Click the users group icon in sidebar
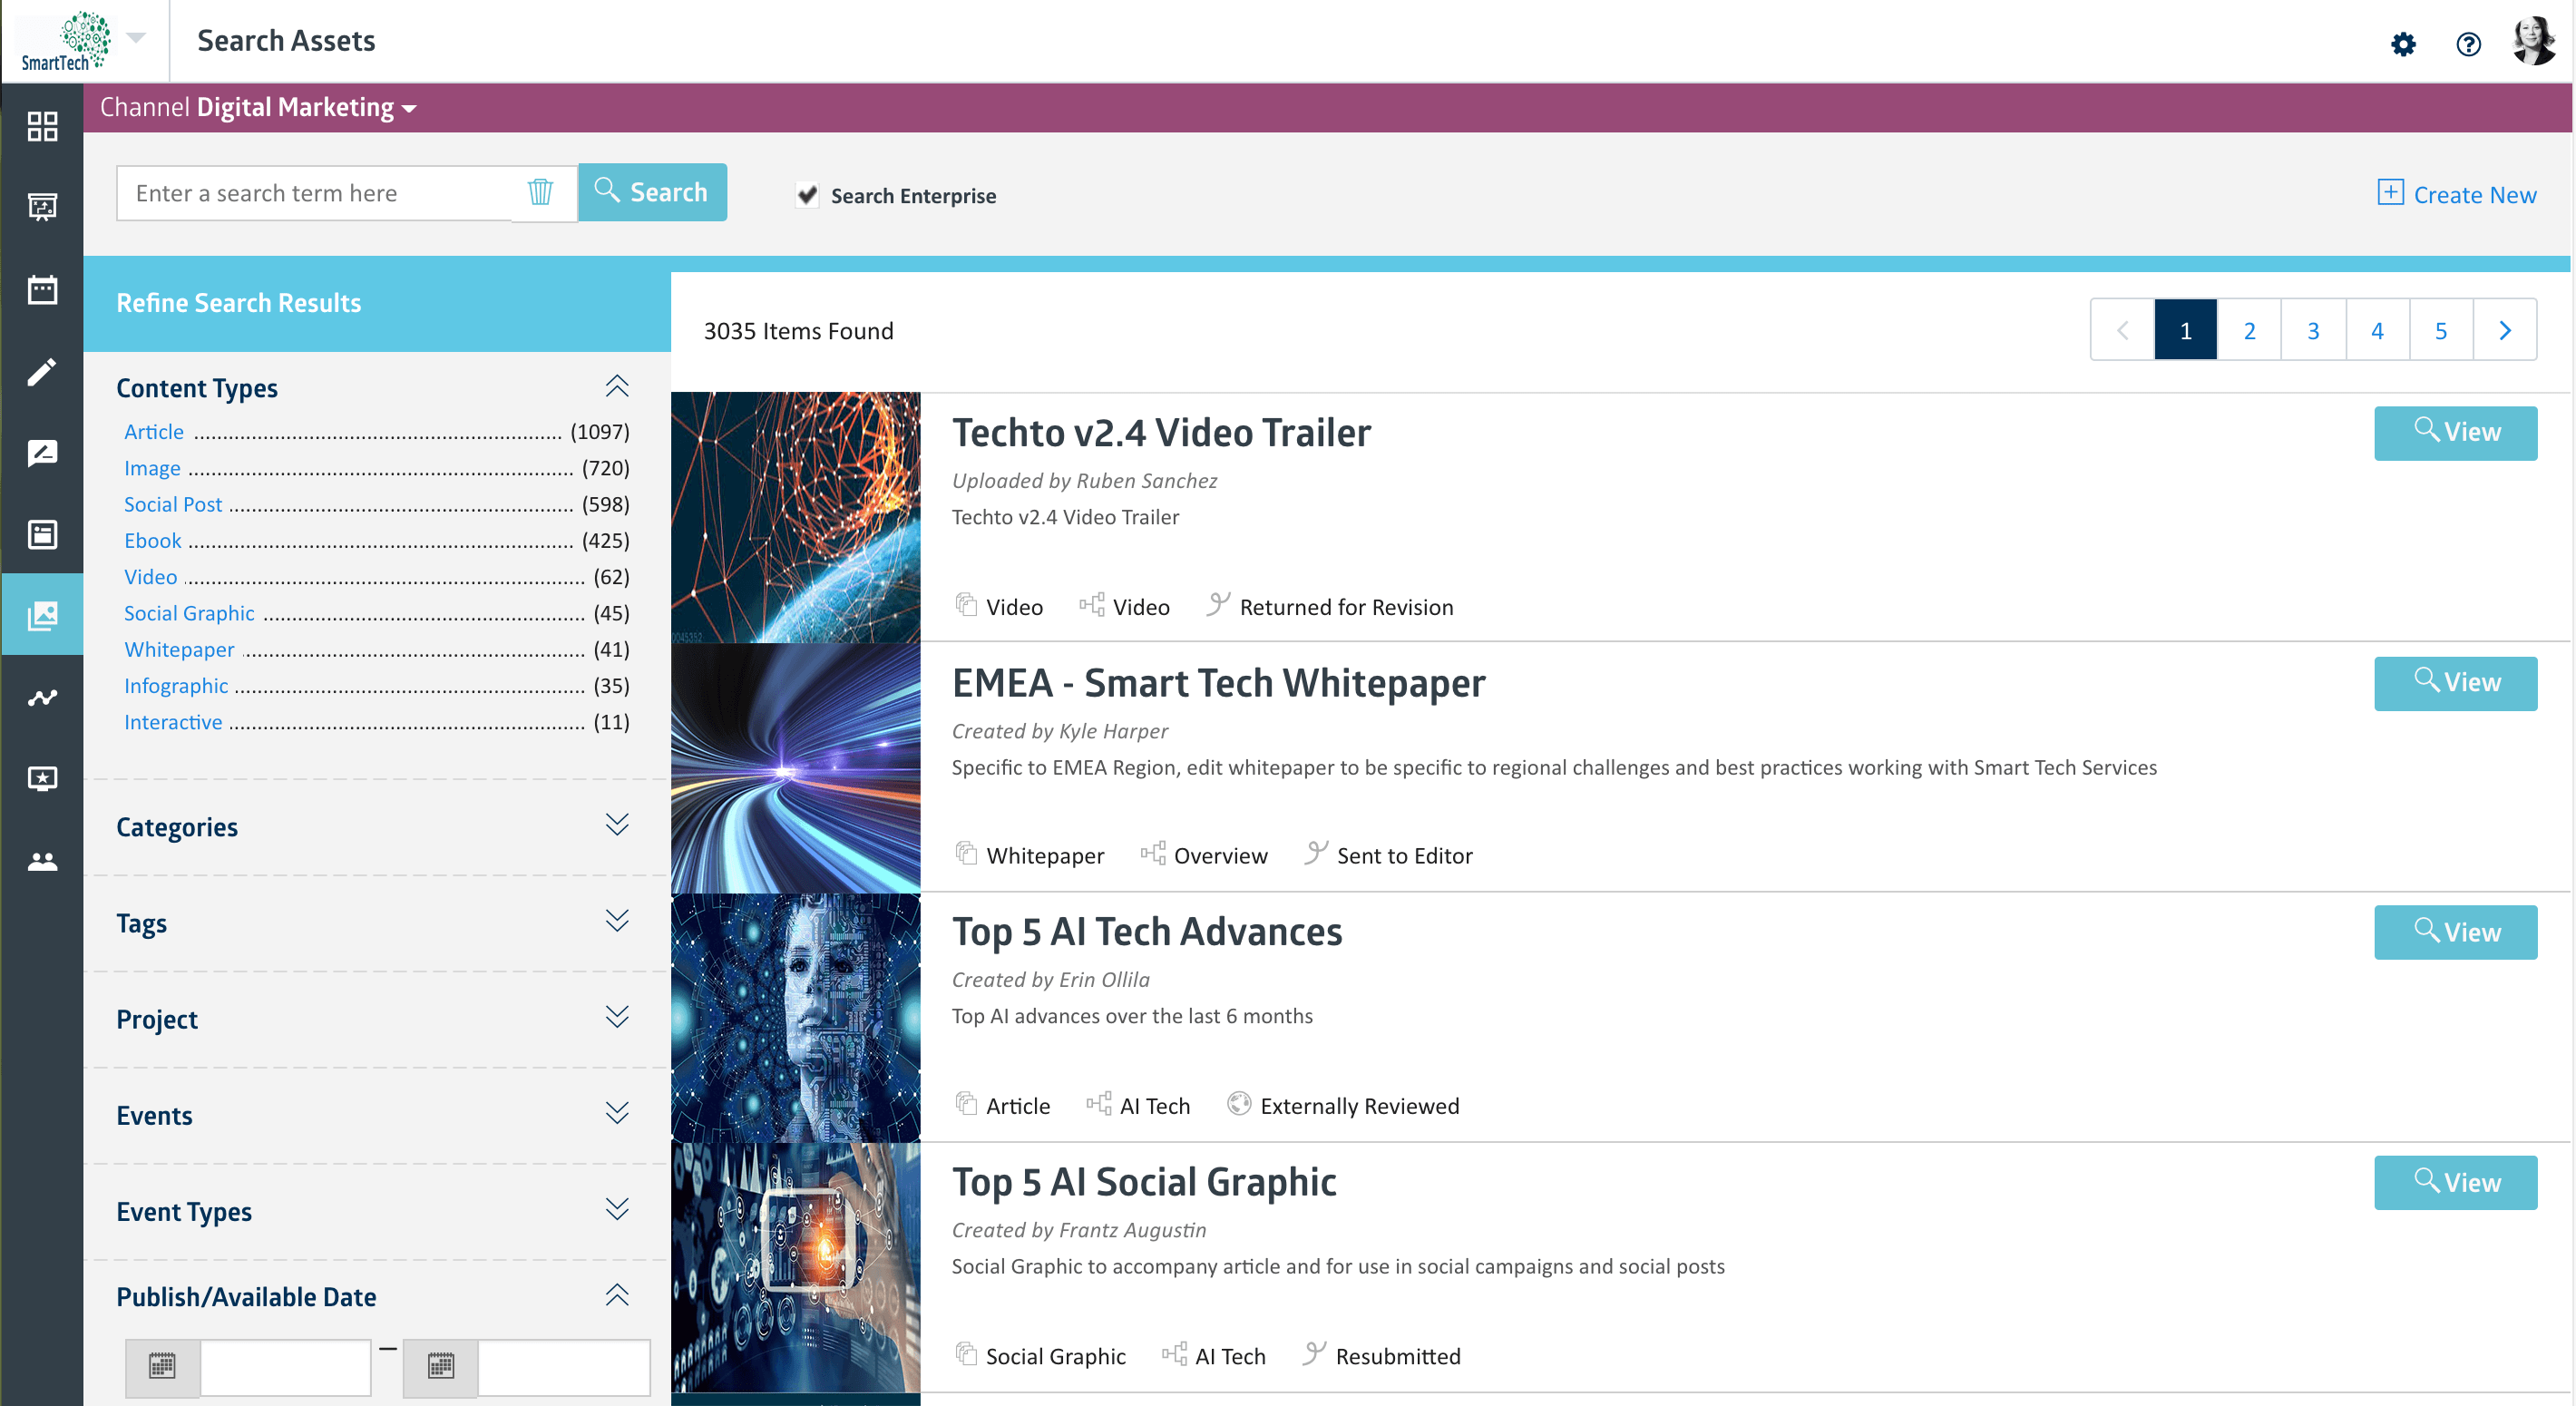Image resolution: width=2576 pixels, height=1406 pixels. (42, 861)
